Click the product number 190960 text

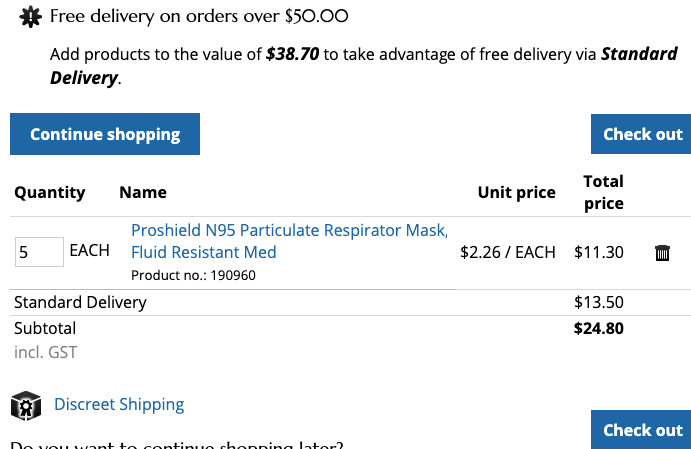point(193,275)
